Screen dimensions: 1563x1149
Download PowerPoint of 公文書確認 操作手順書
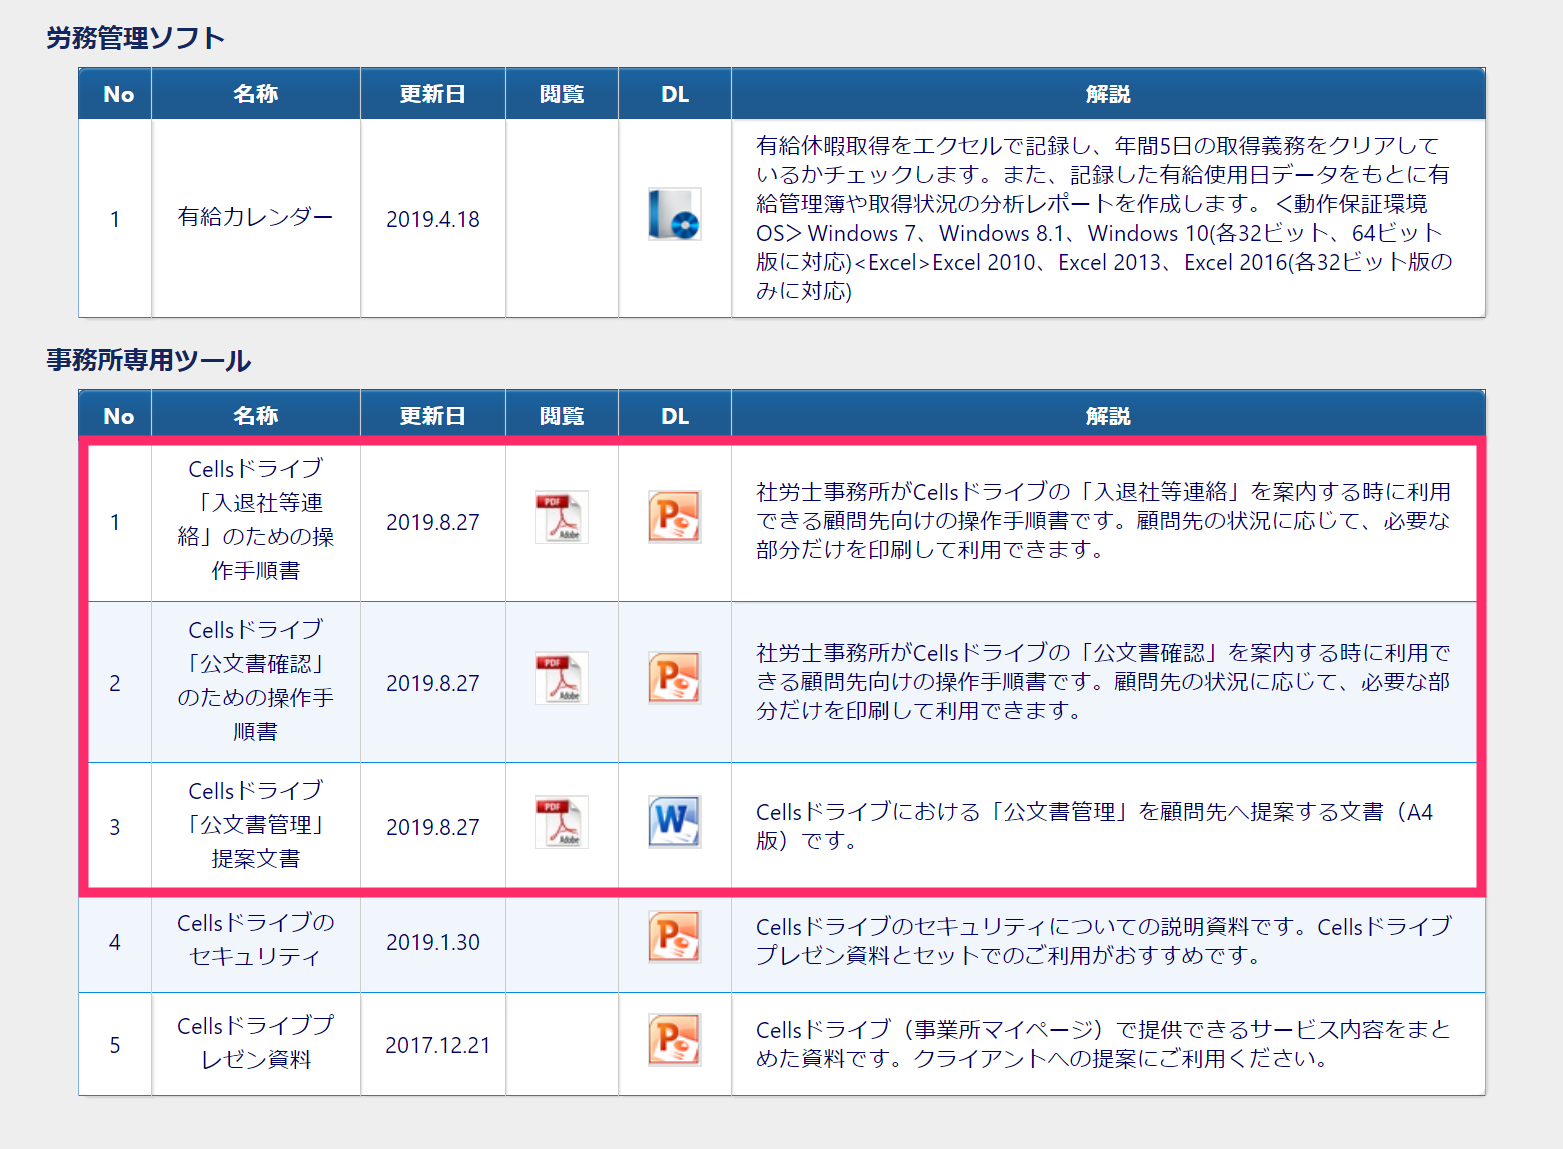click(x=675, y=678)
